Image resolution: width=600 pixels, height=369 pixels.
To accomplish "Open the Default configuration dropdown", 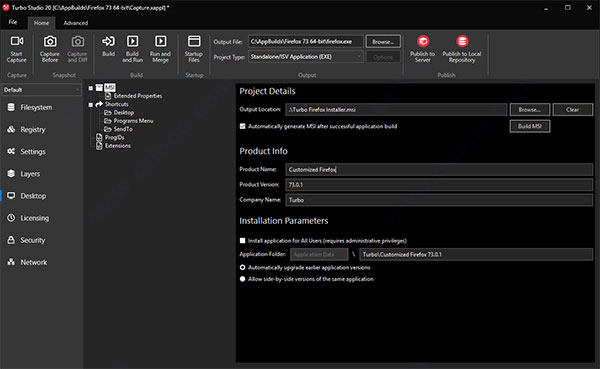I will [41, 90].
